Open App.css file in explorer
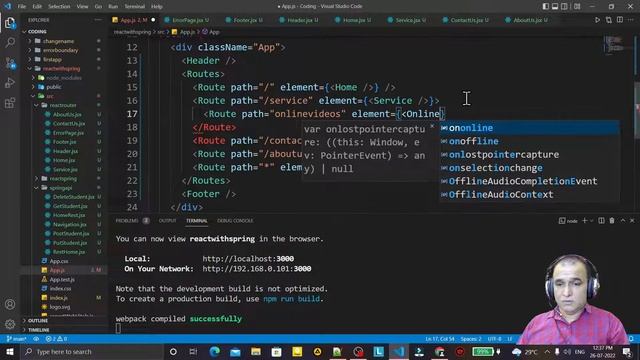Image resolution: width=640 pixels, height=360 pixels. pos(59,261)
